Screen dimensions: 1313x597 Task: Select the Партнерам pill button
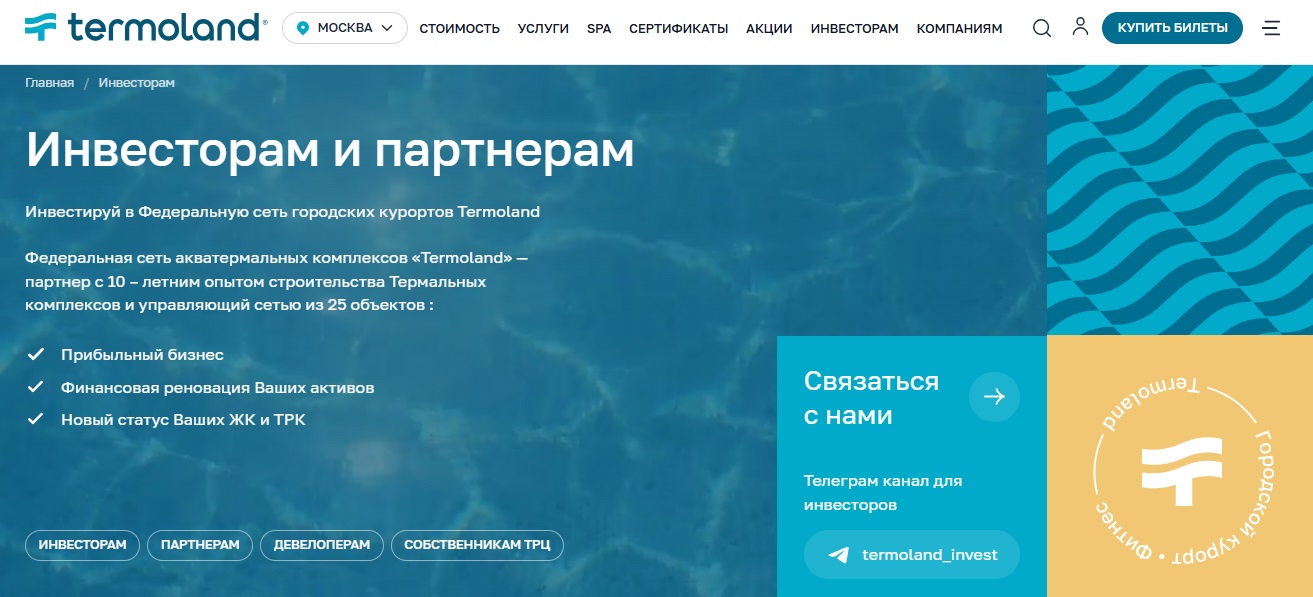point(200,545)
